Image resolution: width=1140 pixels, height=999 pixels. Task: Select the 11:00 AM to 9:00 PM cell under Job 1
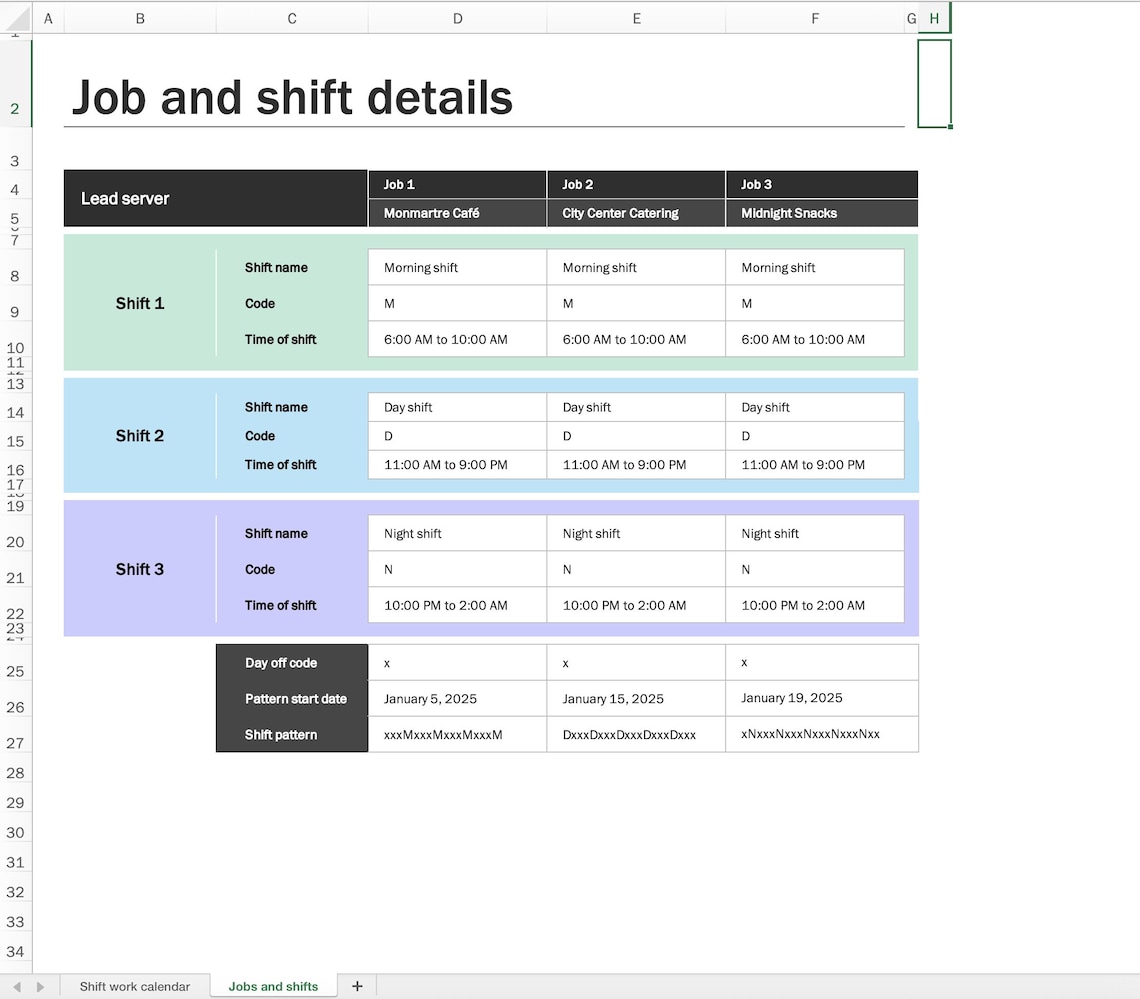[457, 465]
